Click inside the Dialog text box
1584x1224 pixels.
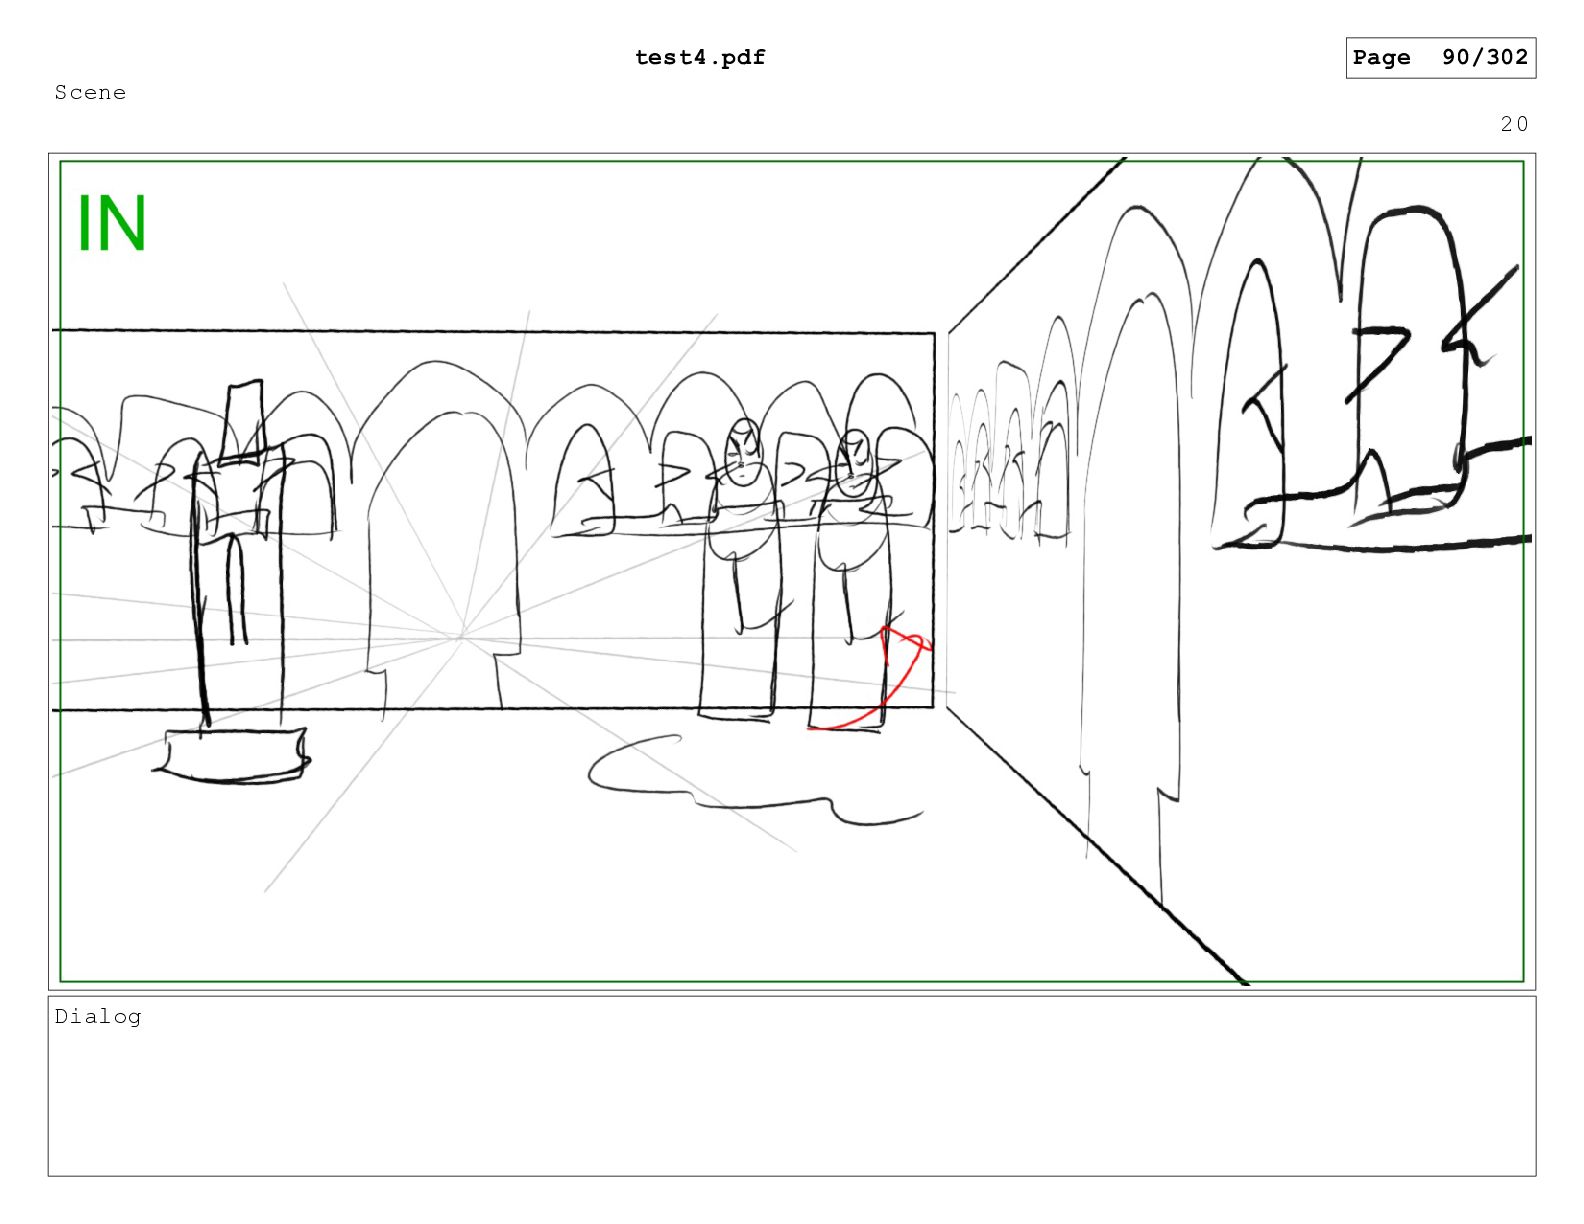[792, 1086]
